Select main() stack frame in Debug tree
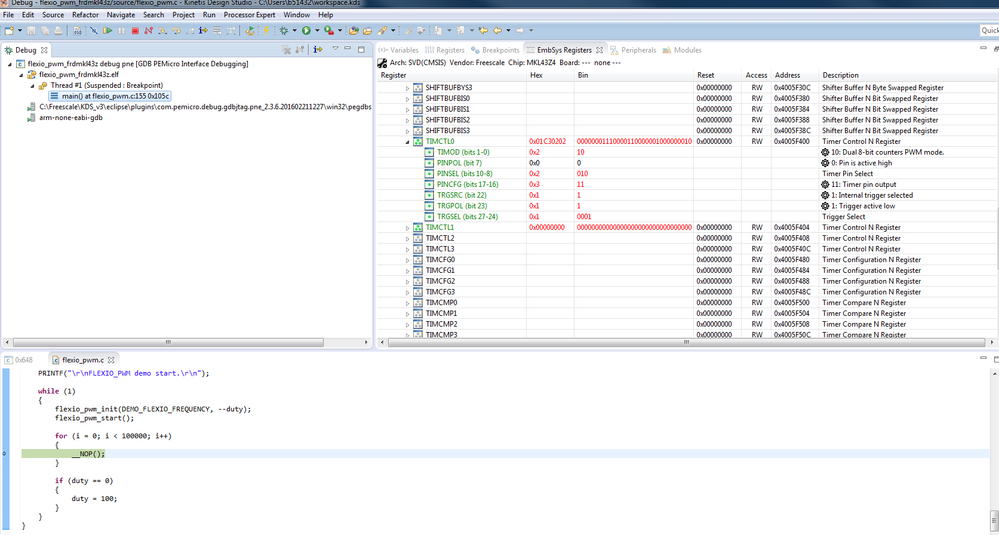Viewport: 999px width, 535px height. (x=110, y=96)
